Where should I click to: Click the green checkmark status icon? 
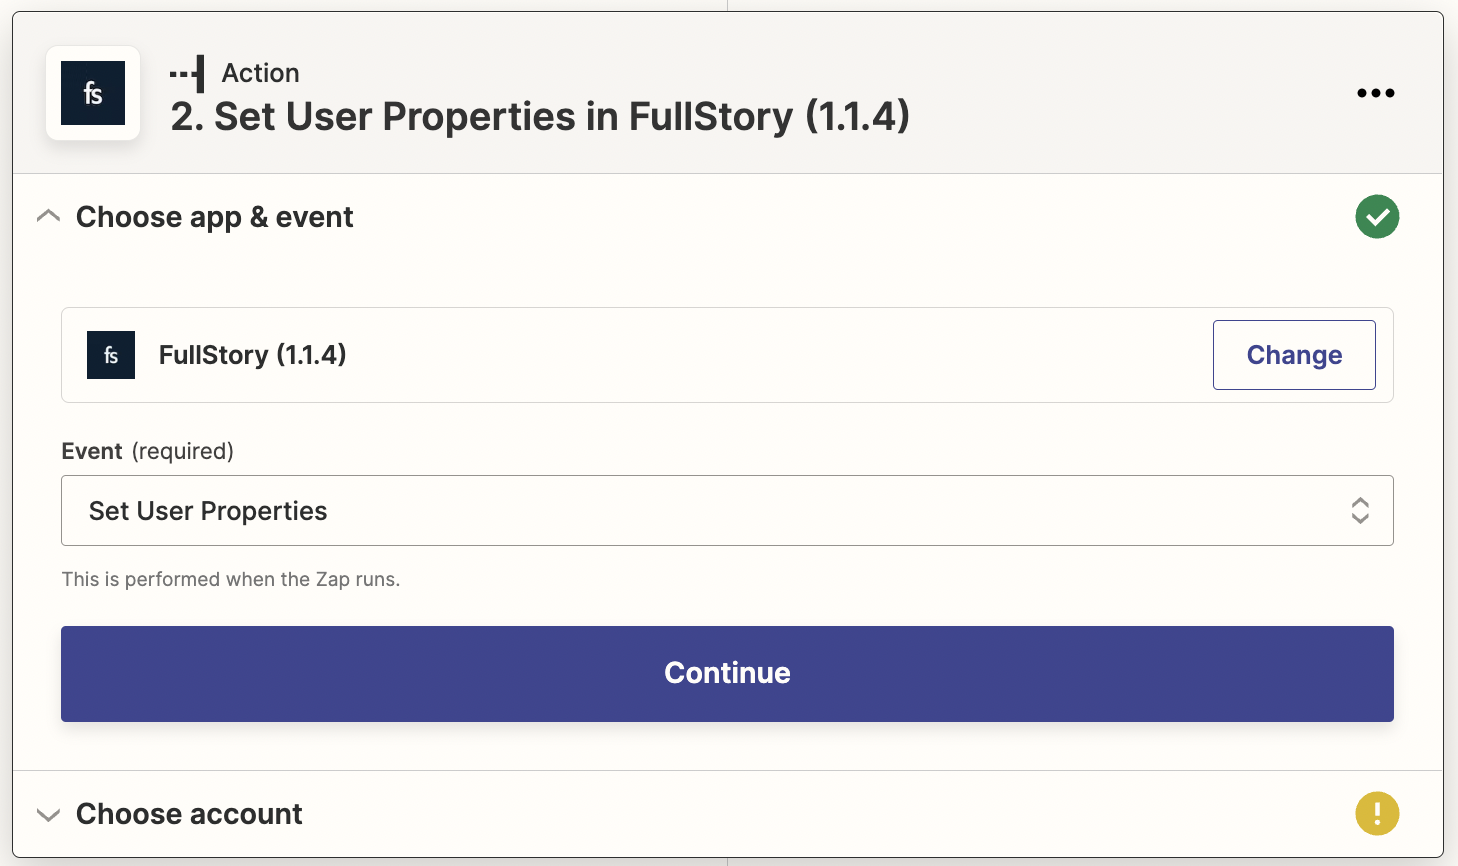click(x=1377, y=217)
